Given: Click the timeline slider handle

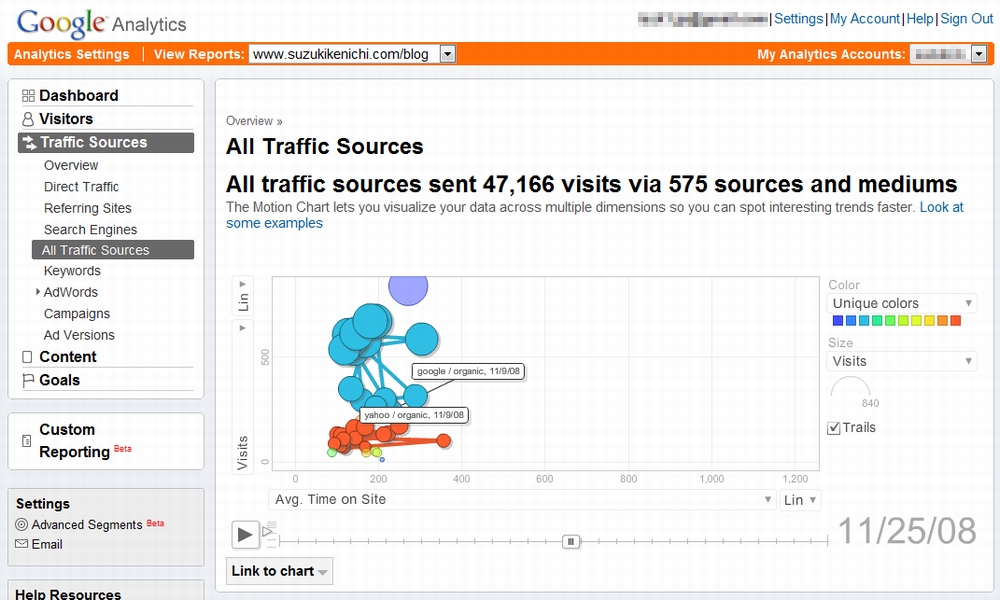Looking at the screenshot, I should coord(571,541).
